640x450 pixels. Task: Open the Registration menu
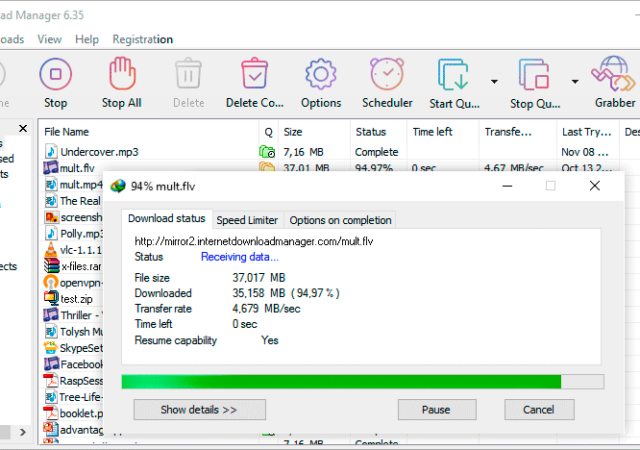142,39
